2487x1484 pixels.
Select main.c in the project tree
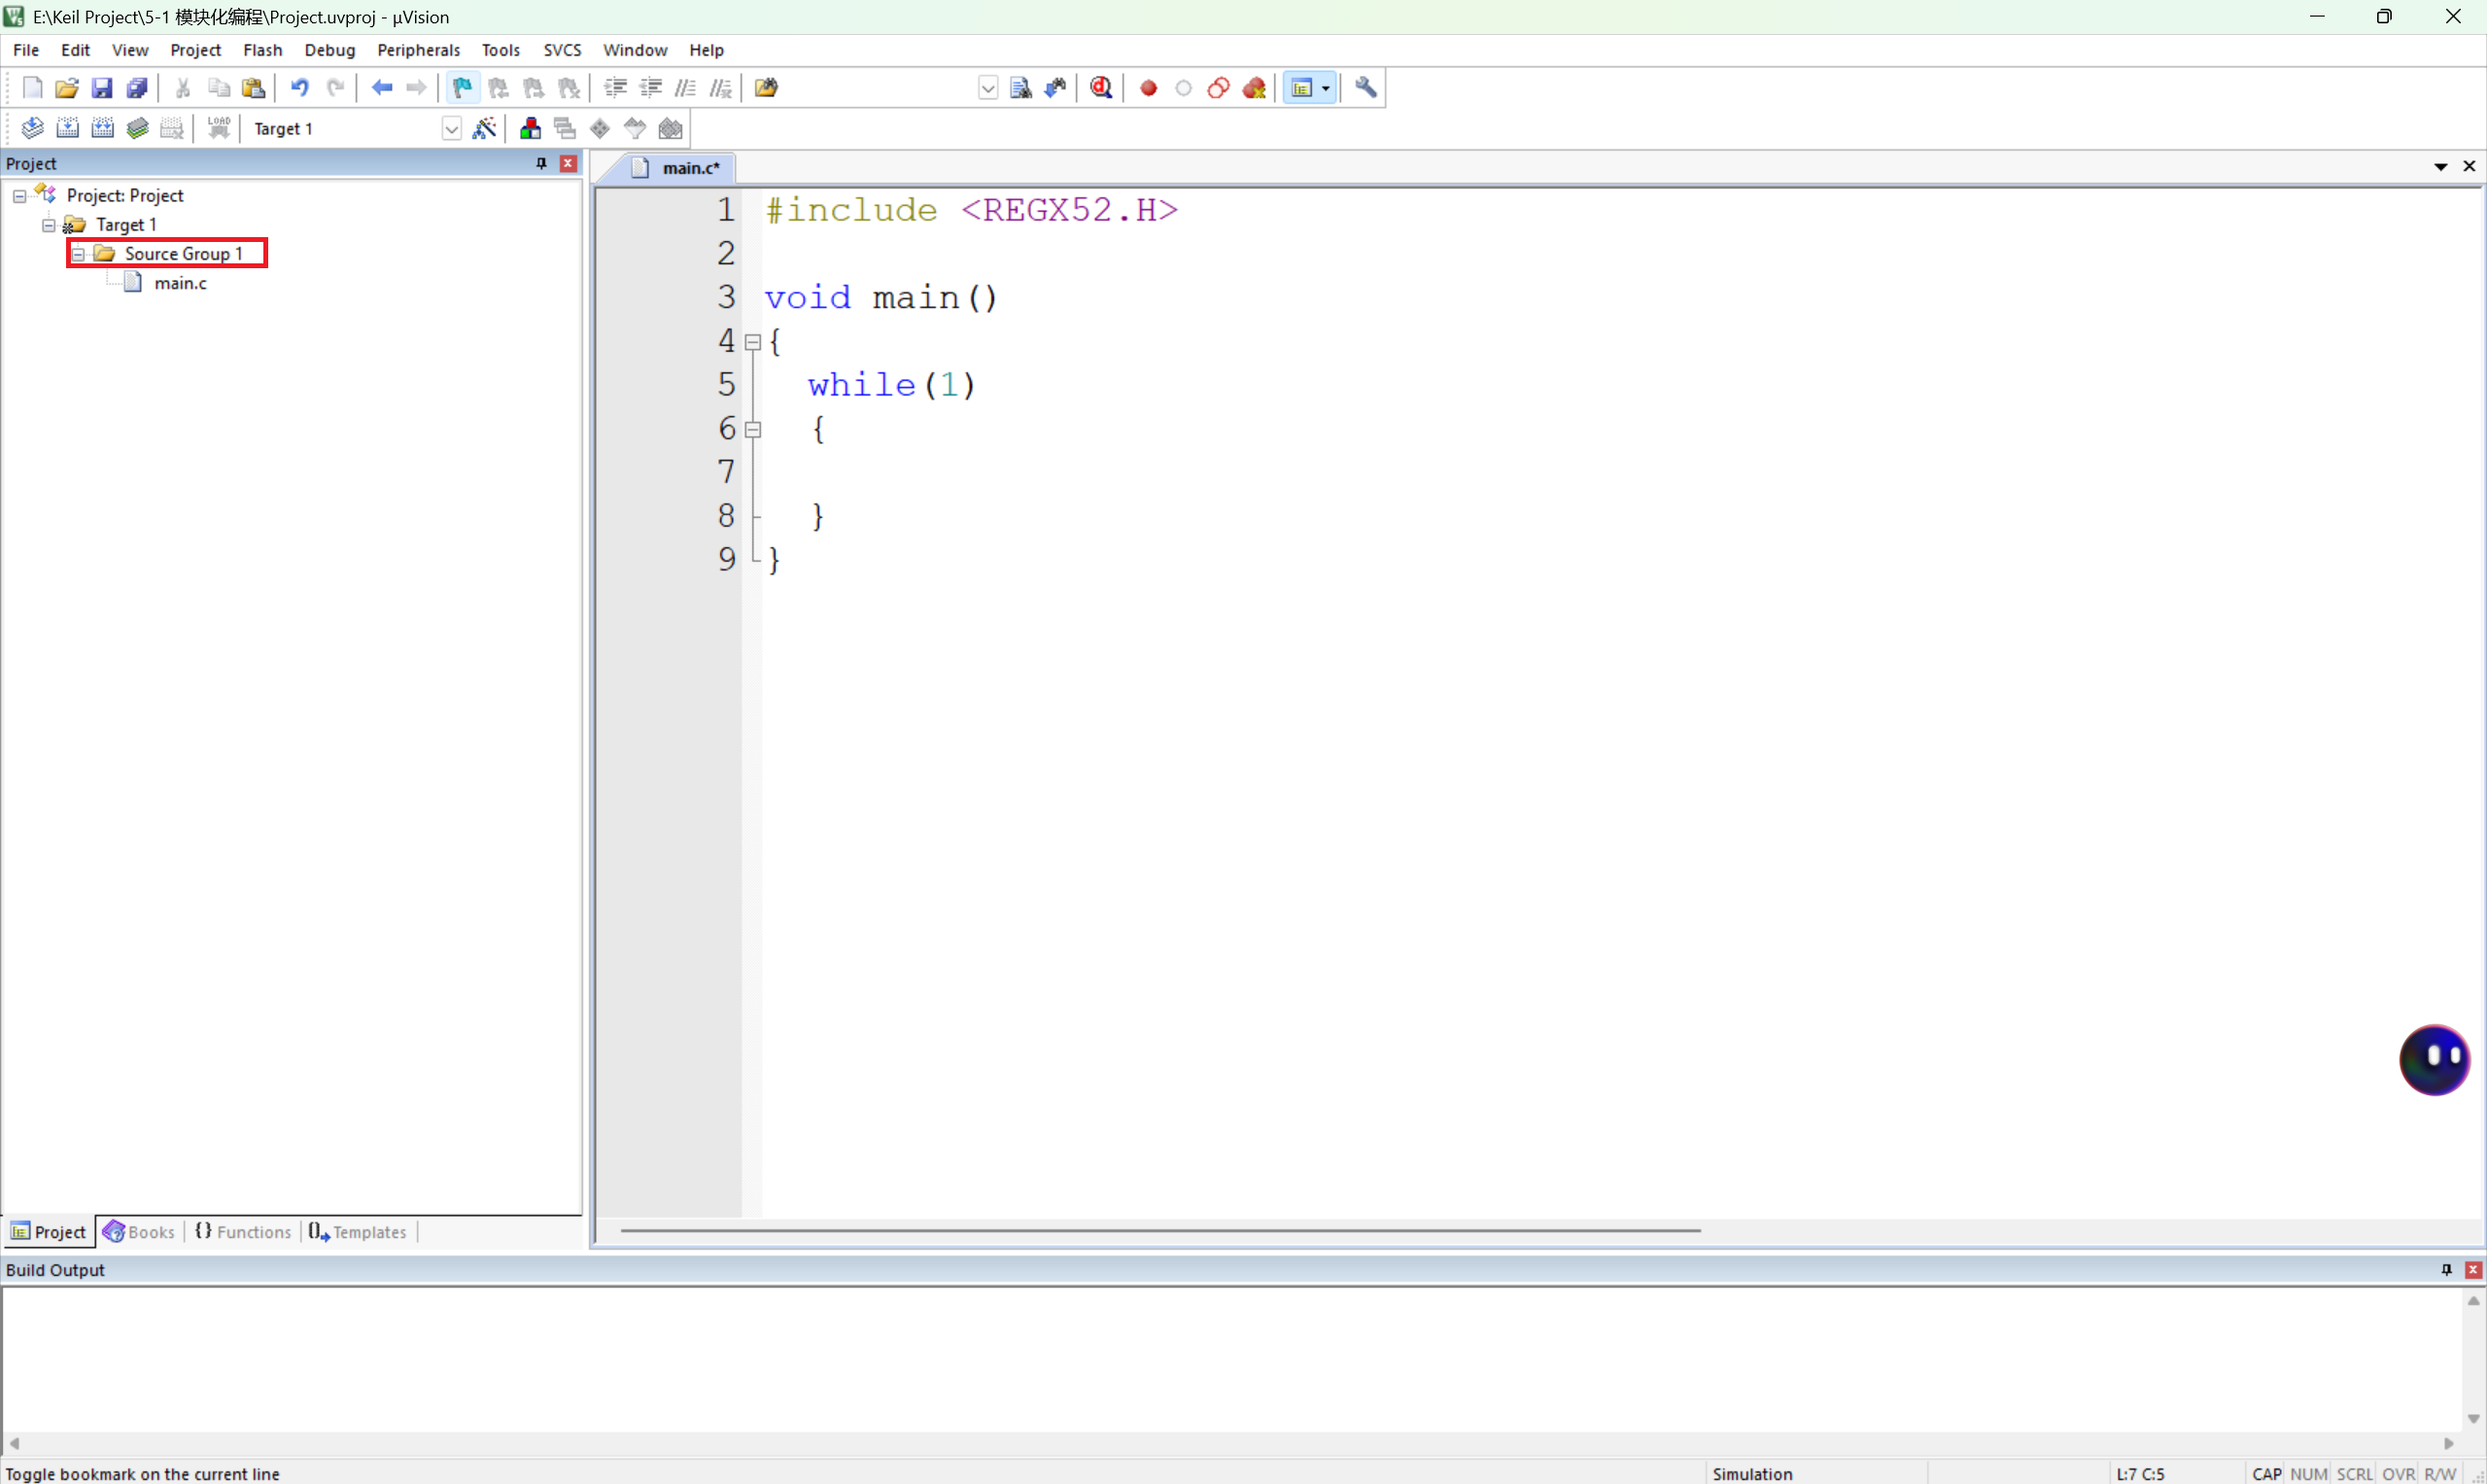pos(180,283)
